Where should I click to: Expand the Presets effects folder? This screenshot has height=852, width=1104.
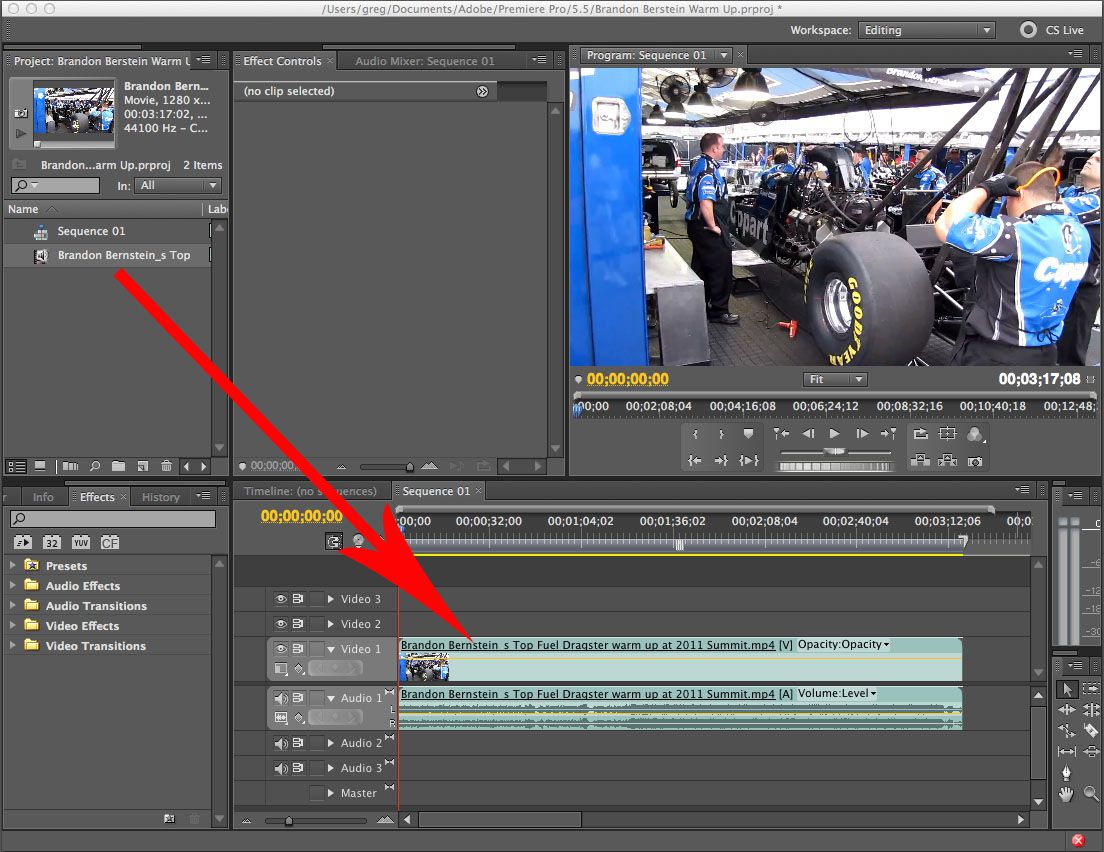[13, 565]
